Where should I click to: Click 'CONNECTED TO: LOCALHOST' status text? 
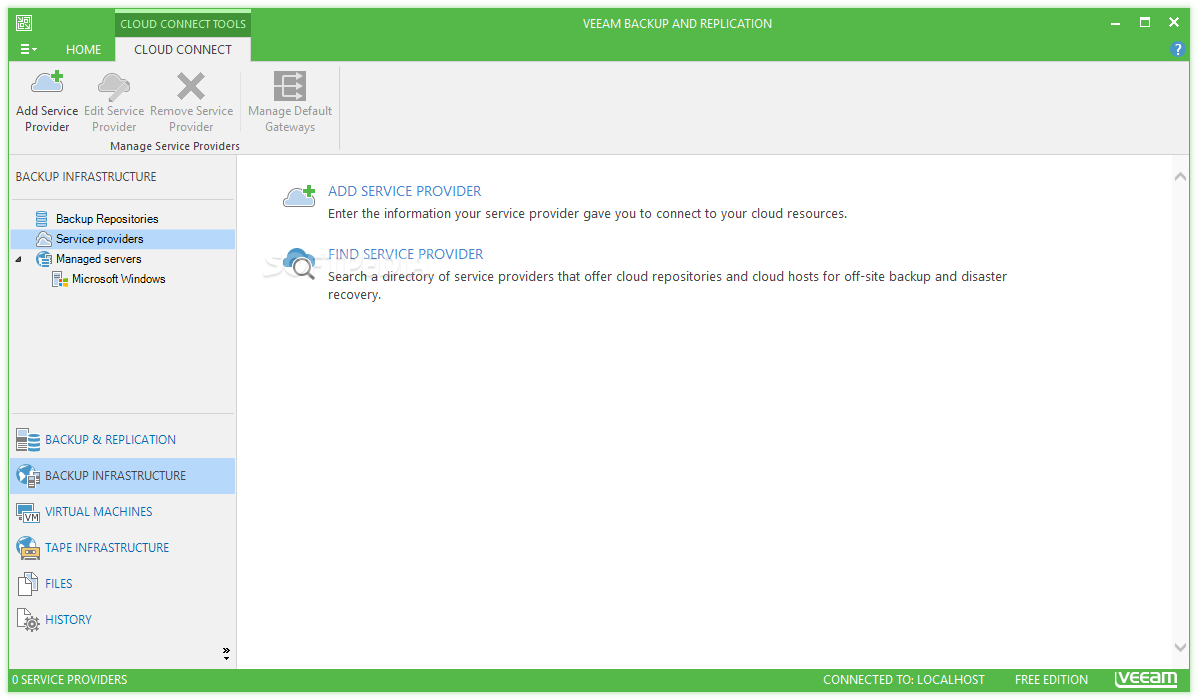pos(904,679)
